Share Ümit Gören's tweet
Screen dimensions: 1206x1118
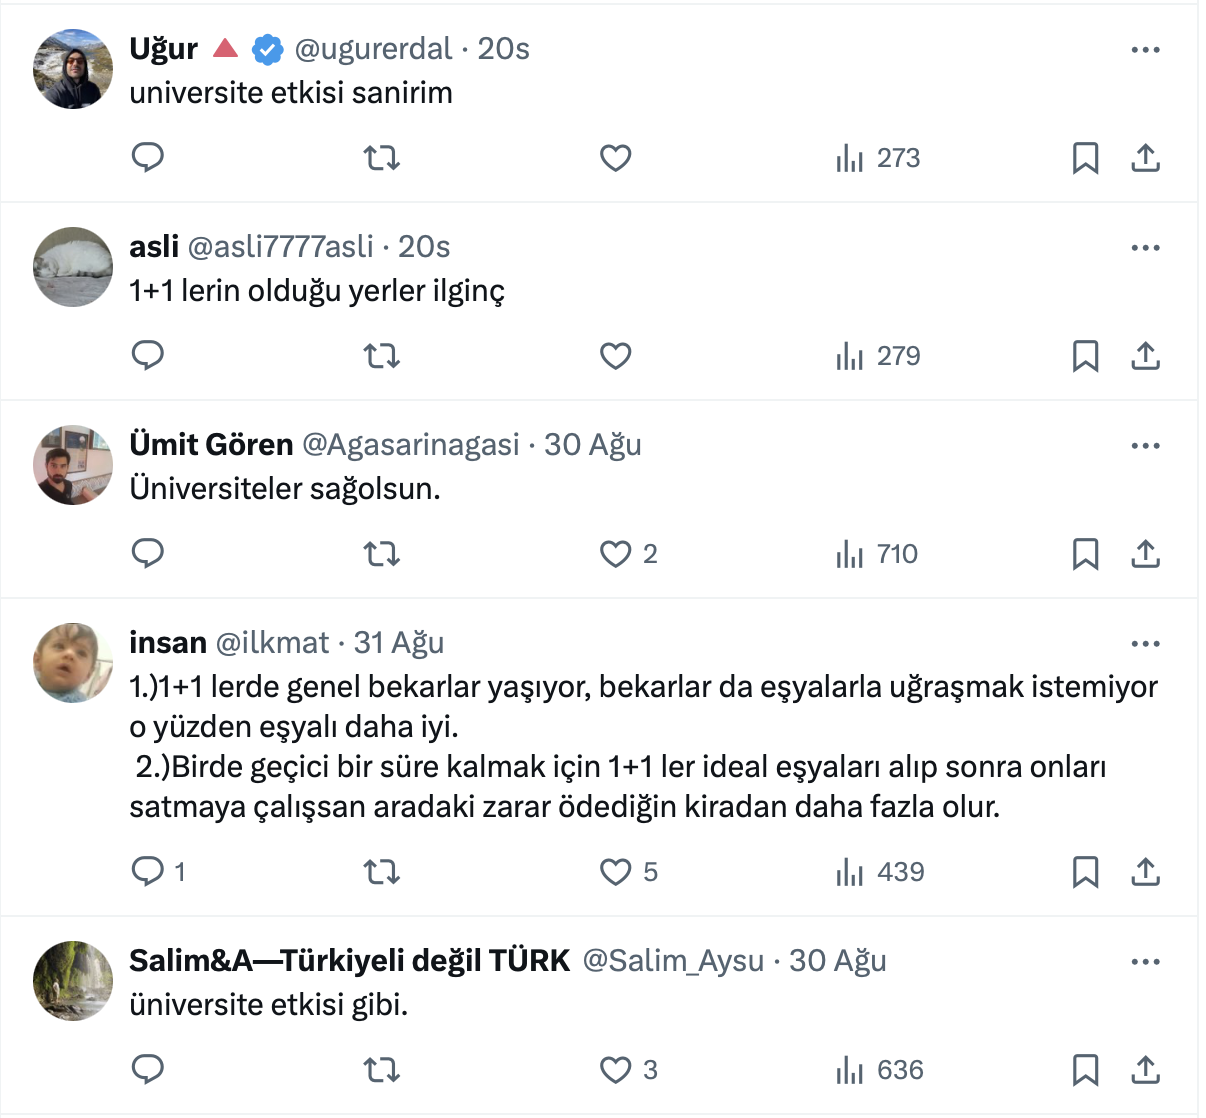[x=1145, y=554]
